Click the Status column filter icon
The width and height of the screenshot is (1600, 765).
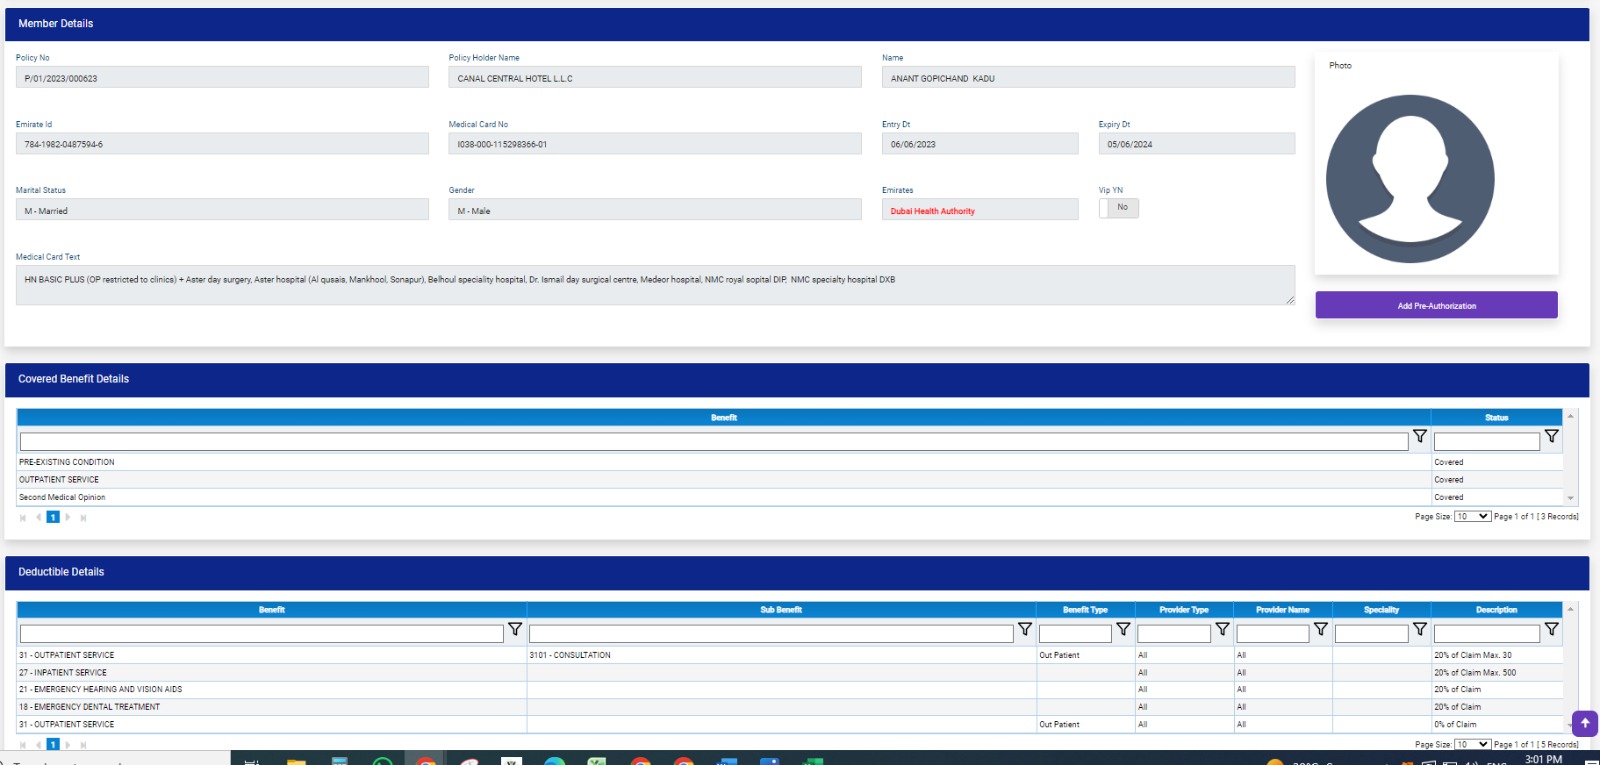pyautogui.click(x=1551, y=437)
